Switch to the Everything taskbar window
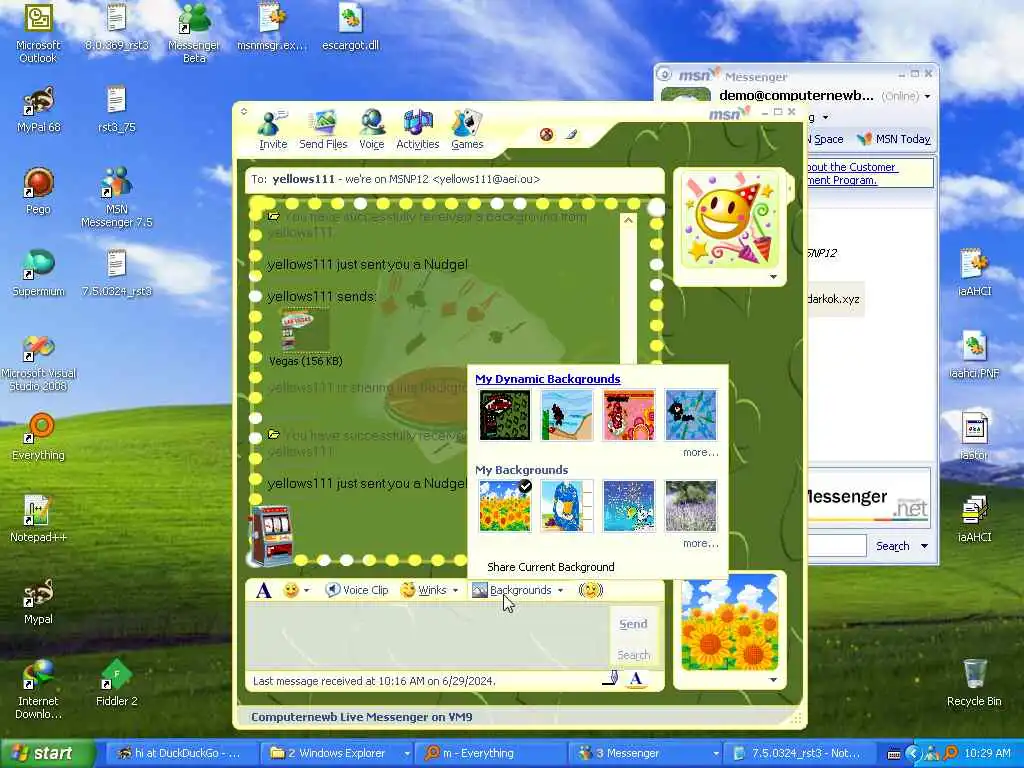 (x=493, y=753)
